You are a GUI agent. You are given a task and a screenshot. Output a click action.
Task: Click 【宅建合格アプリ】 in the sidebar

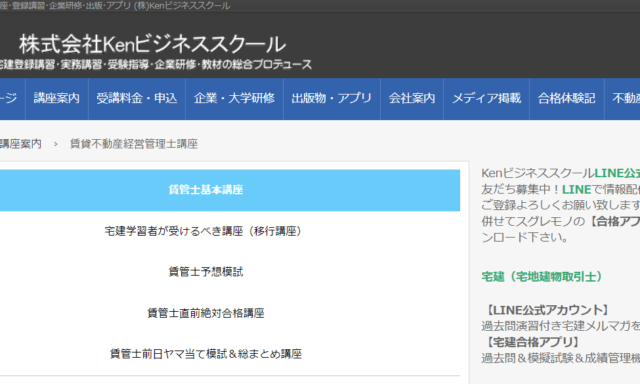(x=532, y=342)
